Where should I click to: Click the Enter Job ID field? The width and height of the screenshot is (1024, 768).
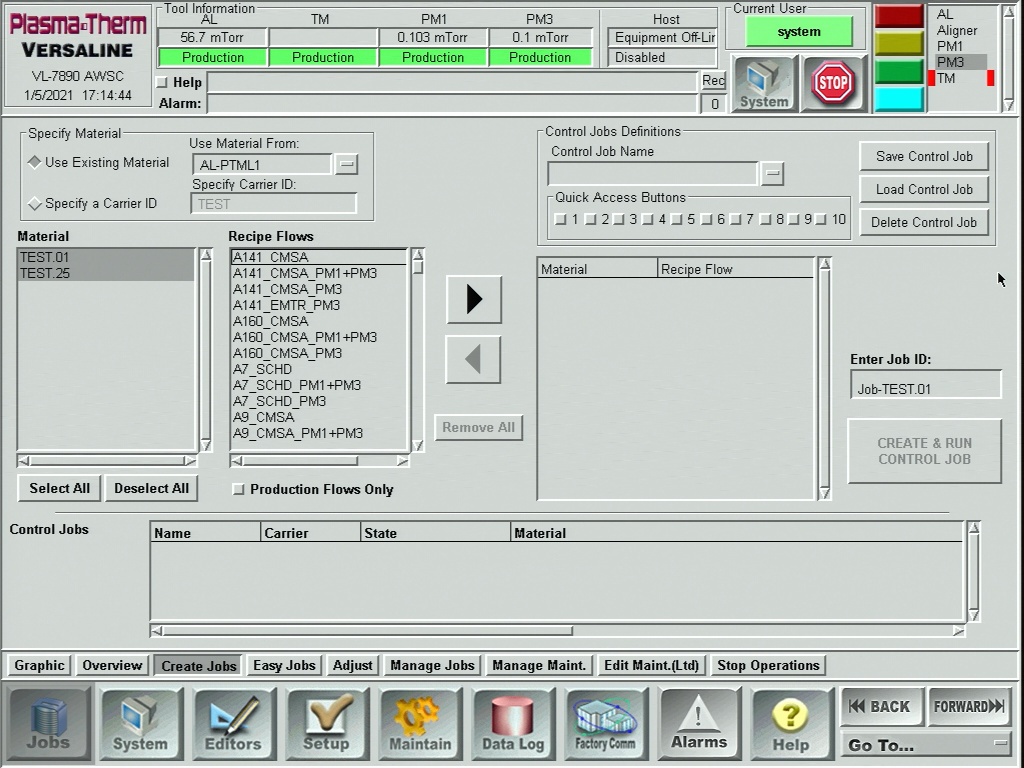click(x=925, y=389)
